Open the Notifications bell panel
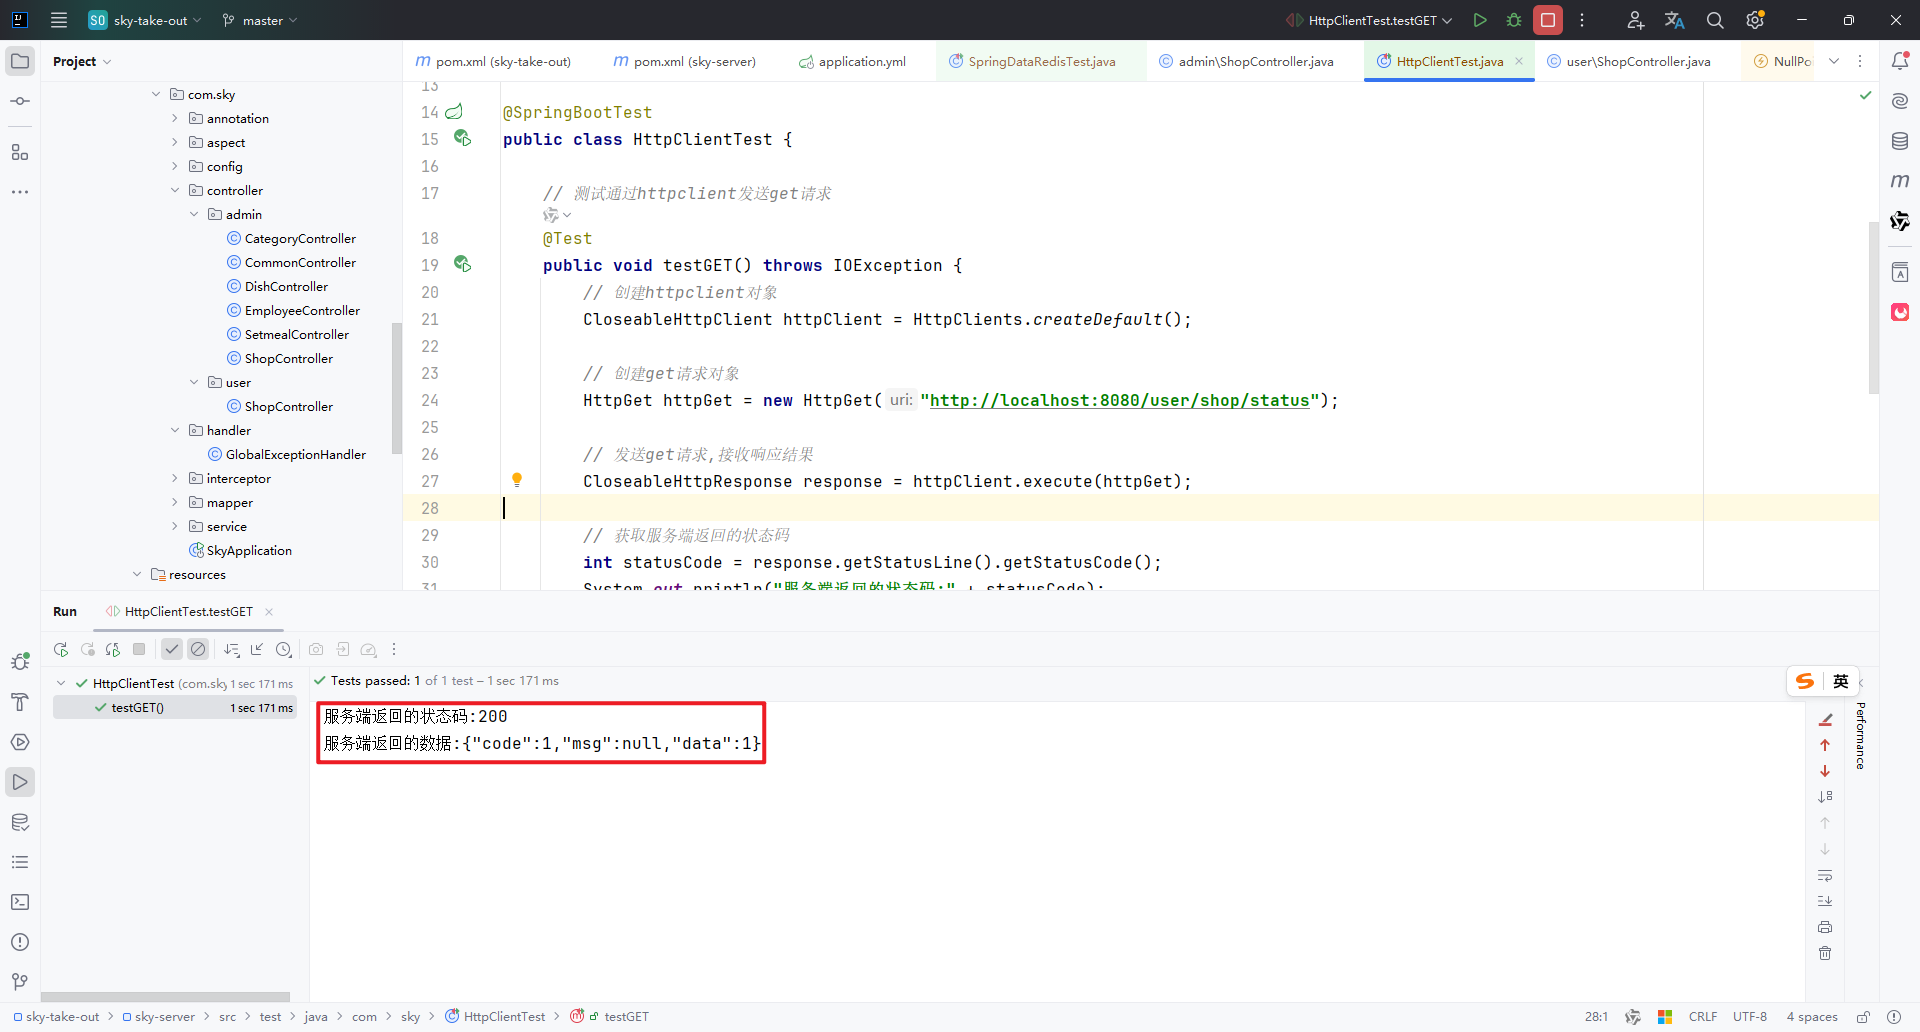The width and height of the screenshot is (1920, 1032). [x=1901, y=60]
